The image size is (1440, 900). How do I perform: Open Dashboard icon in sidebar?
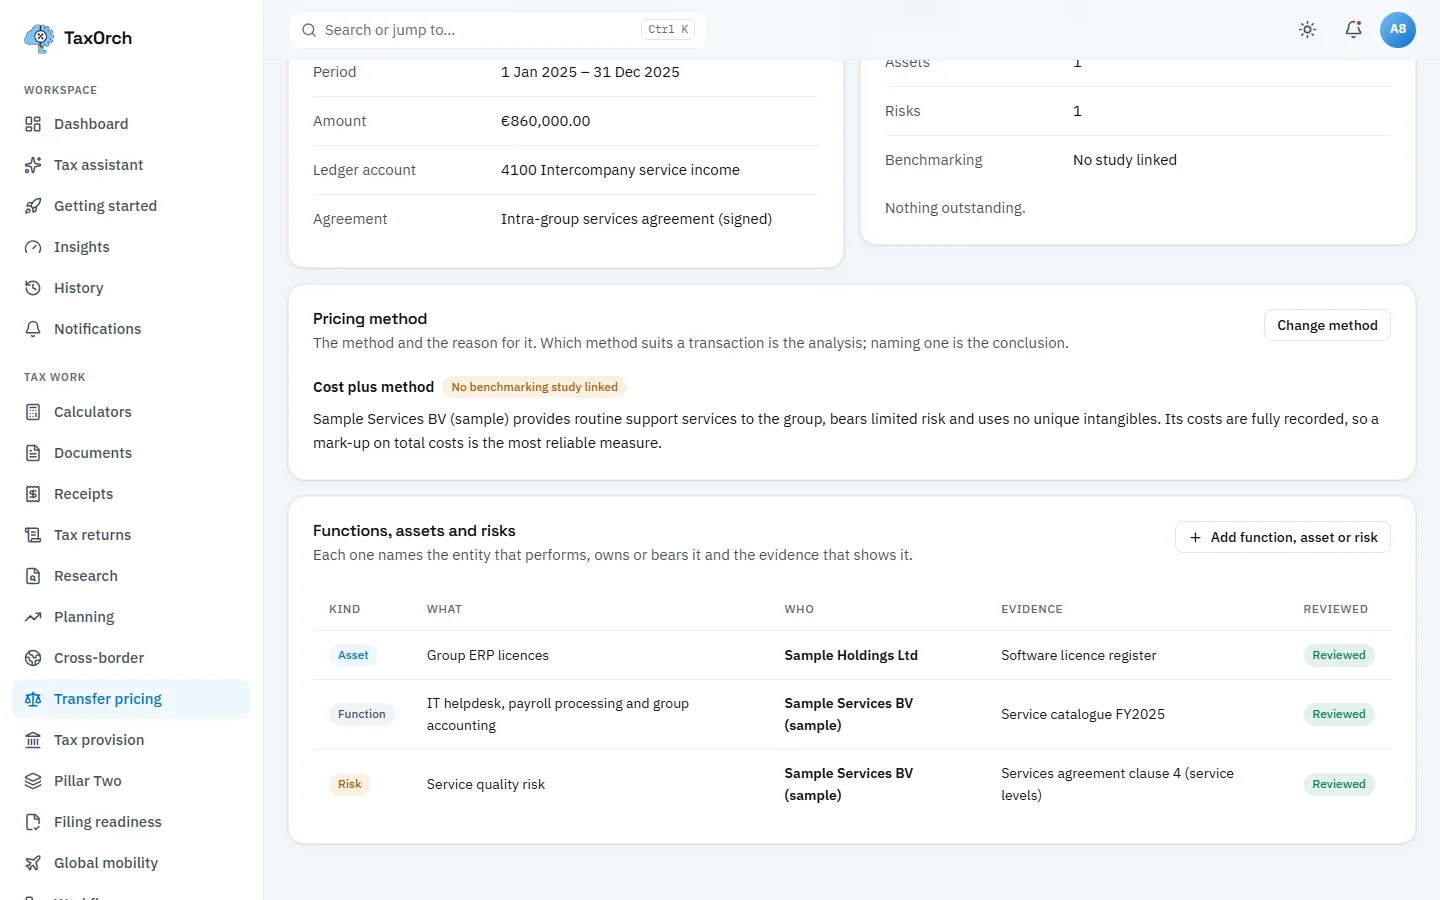[x=33, y=124]
